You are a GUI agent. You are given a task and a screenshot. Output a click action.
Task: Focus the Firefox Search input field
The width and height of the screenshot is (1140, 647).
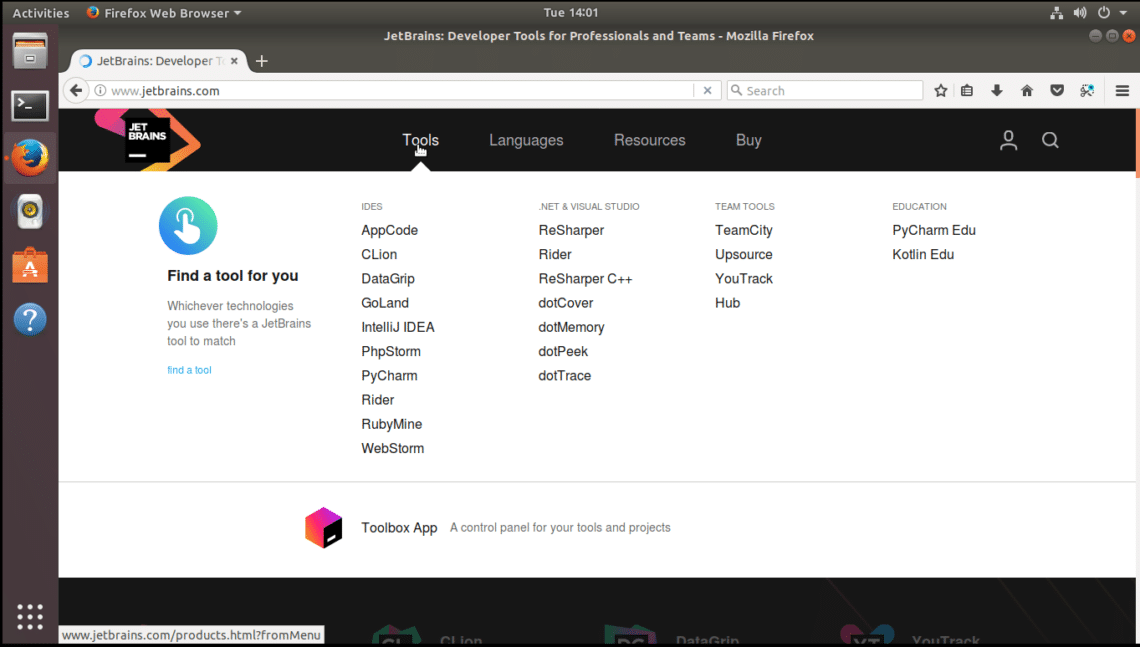(x=824, y=90)
